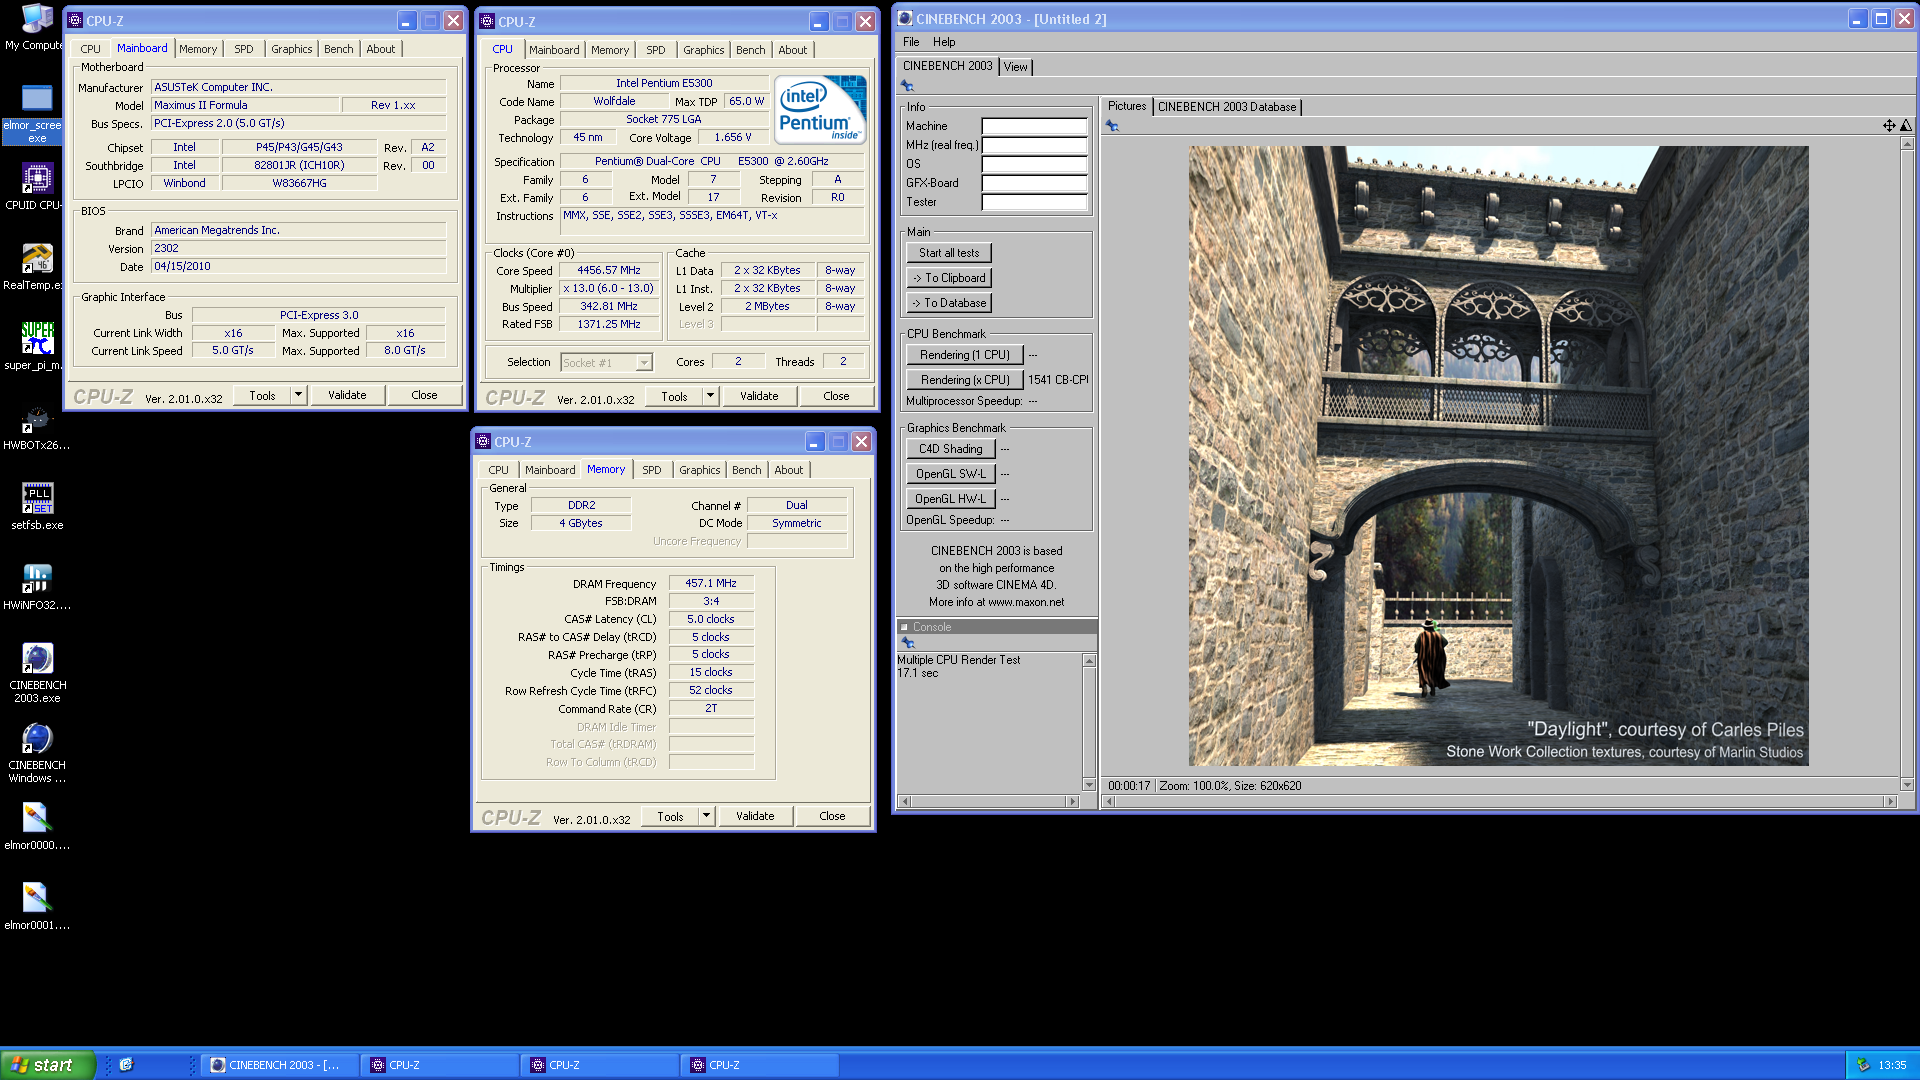Open HWiNFO32 desktop shortcut
Image resolution: width=1920 pixels, height=1080 pixels.
(x=36, y=586)
